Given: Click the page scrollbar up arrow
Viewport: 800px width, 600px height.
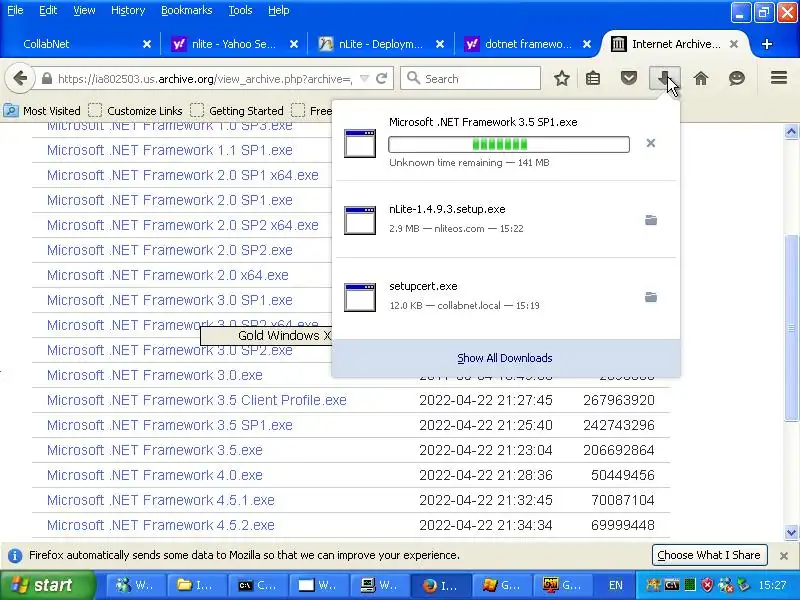Looking at the screenshot, I should coord(791,132).
